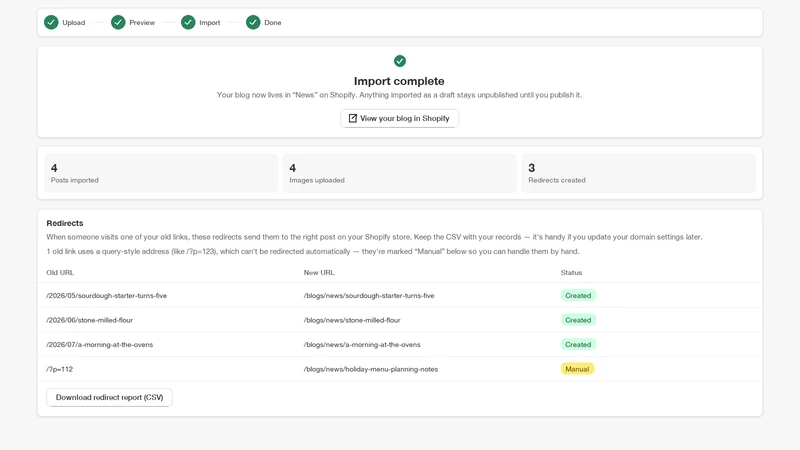Click new URL /blogs/news/a-morning-at-the-ovens

pyautogui.click(x=362, y=344)
